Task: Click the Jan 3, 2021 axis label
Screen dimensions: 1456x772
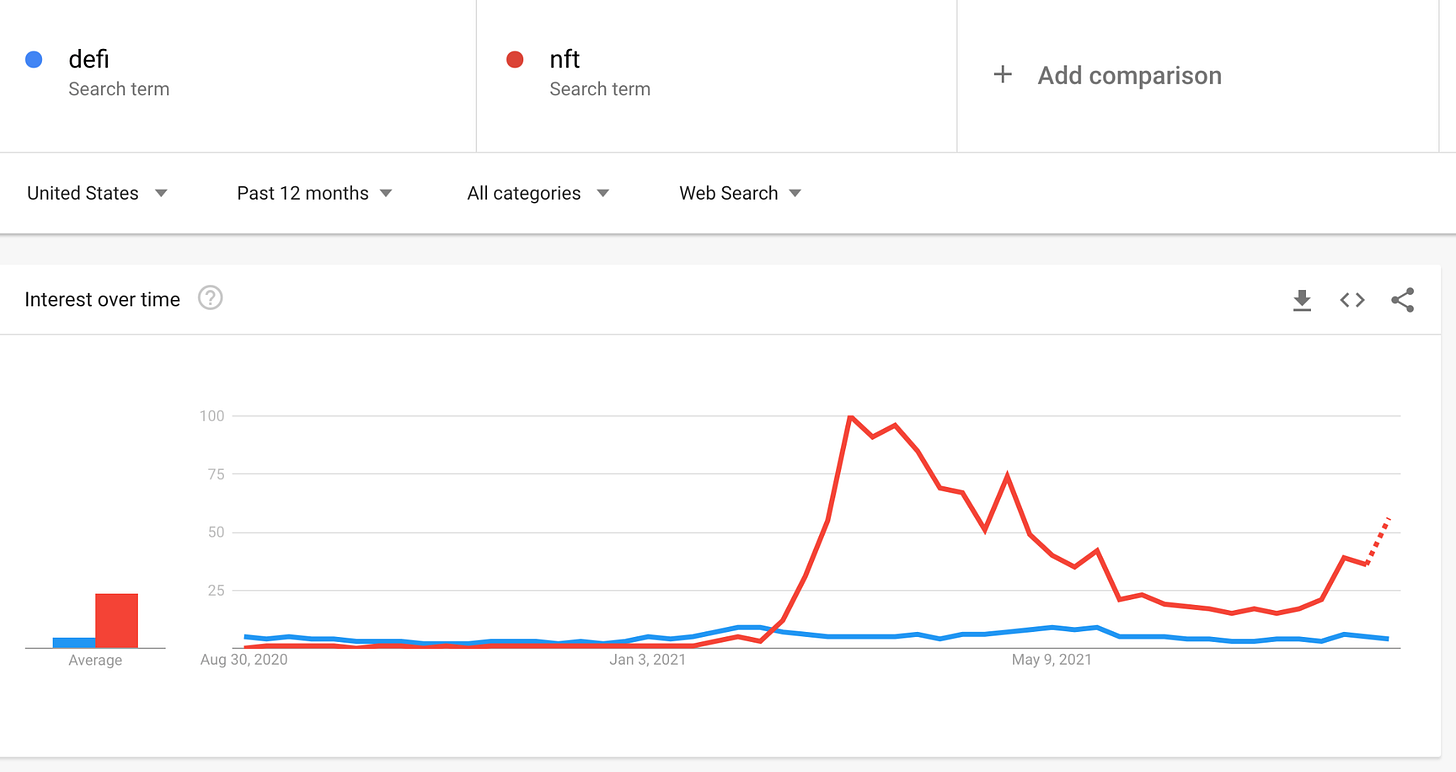Action: coord(648,660)
